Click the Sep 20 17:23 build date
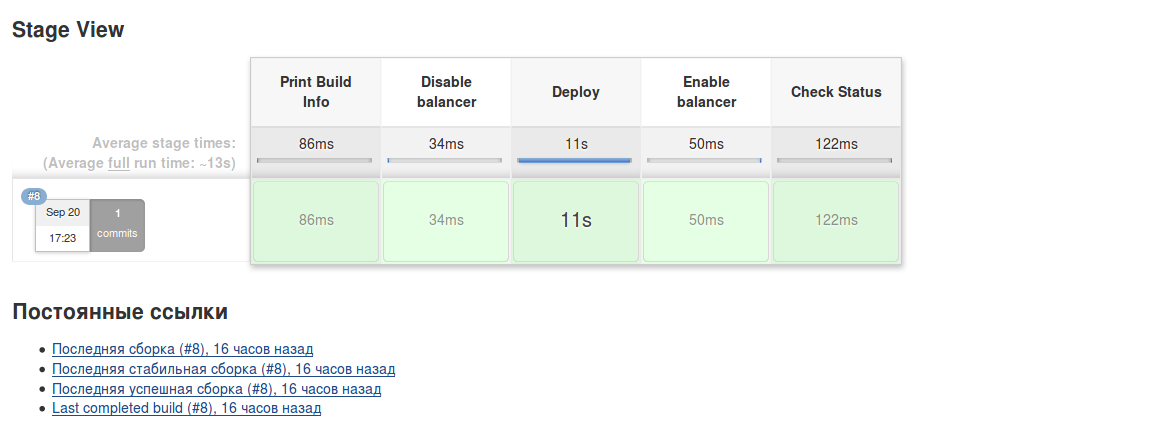 tap(62, 225)
